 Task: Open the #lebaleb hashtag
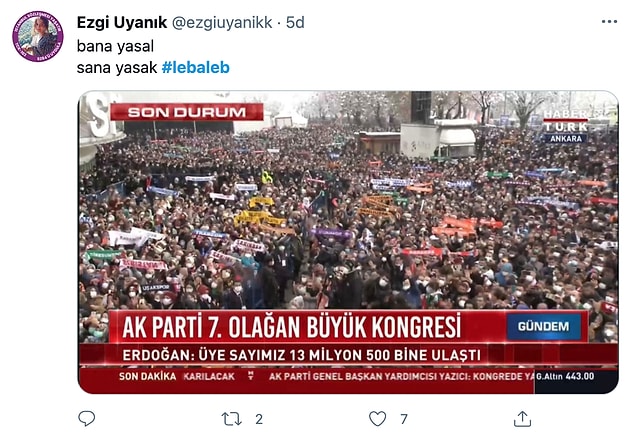tap(196, 67)
